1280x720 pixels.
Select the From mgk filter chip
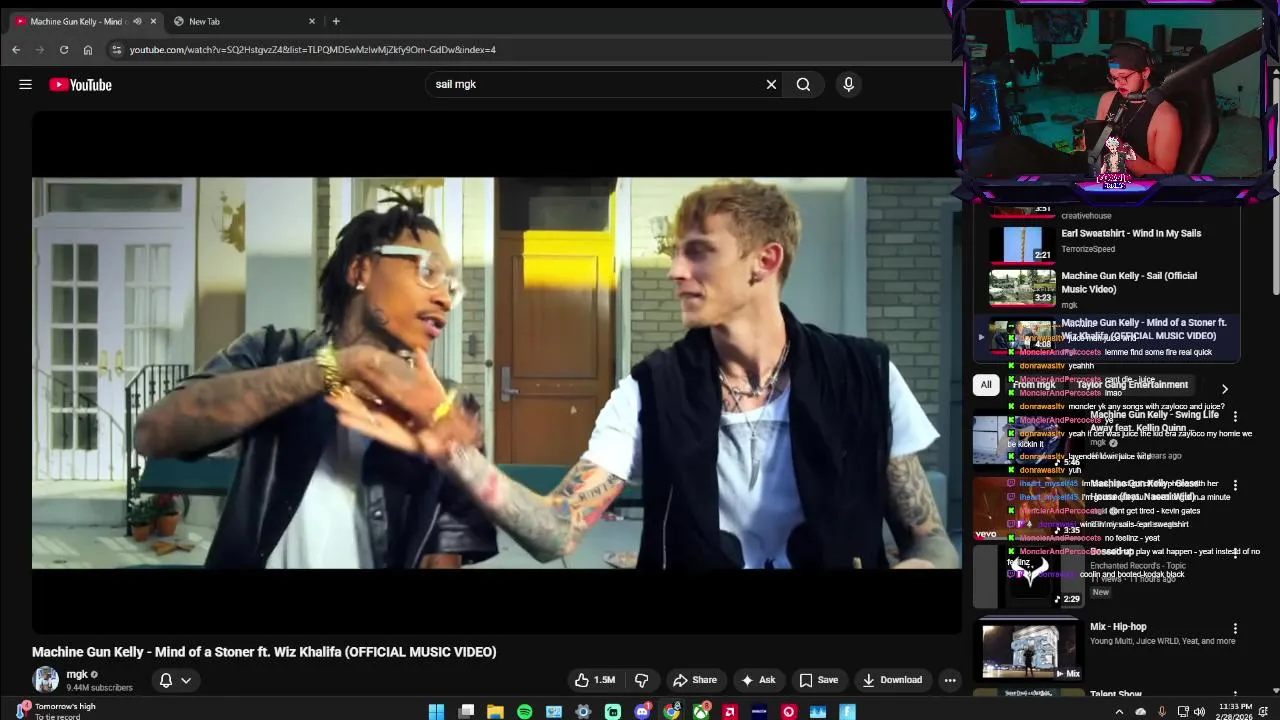(x=1033, y=385)
